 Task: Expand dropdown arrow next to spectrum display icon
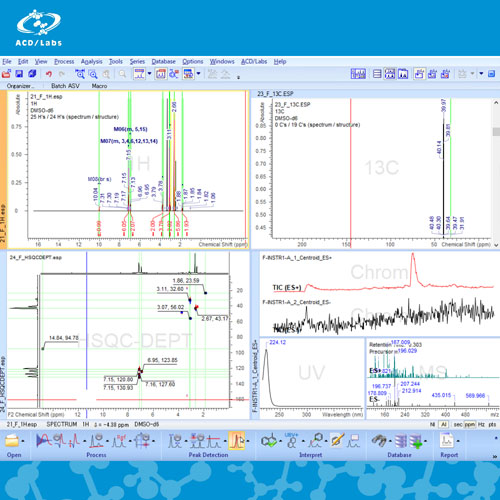(149, 73)
